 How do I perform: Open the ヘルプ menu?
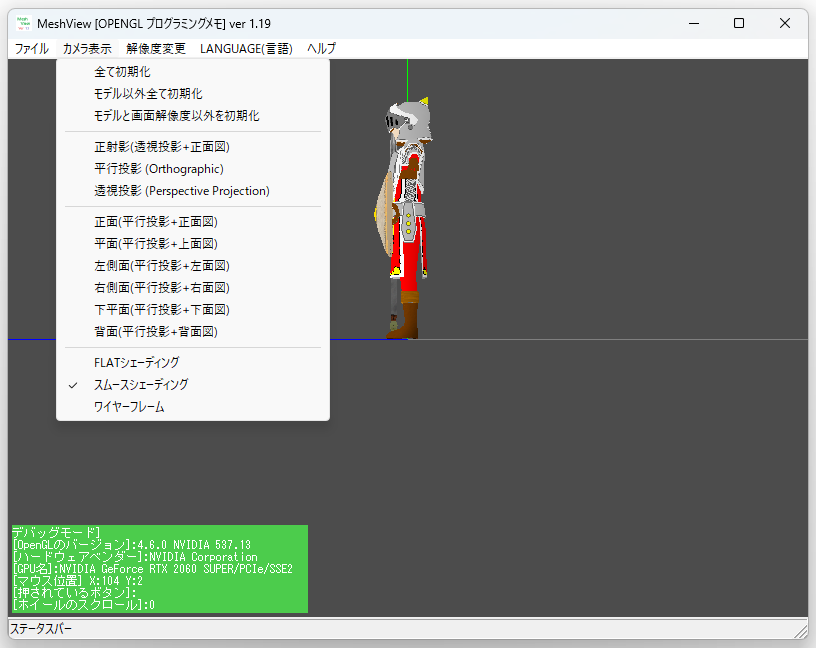[321, 49]
